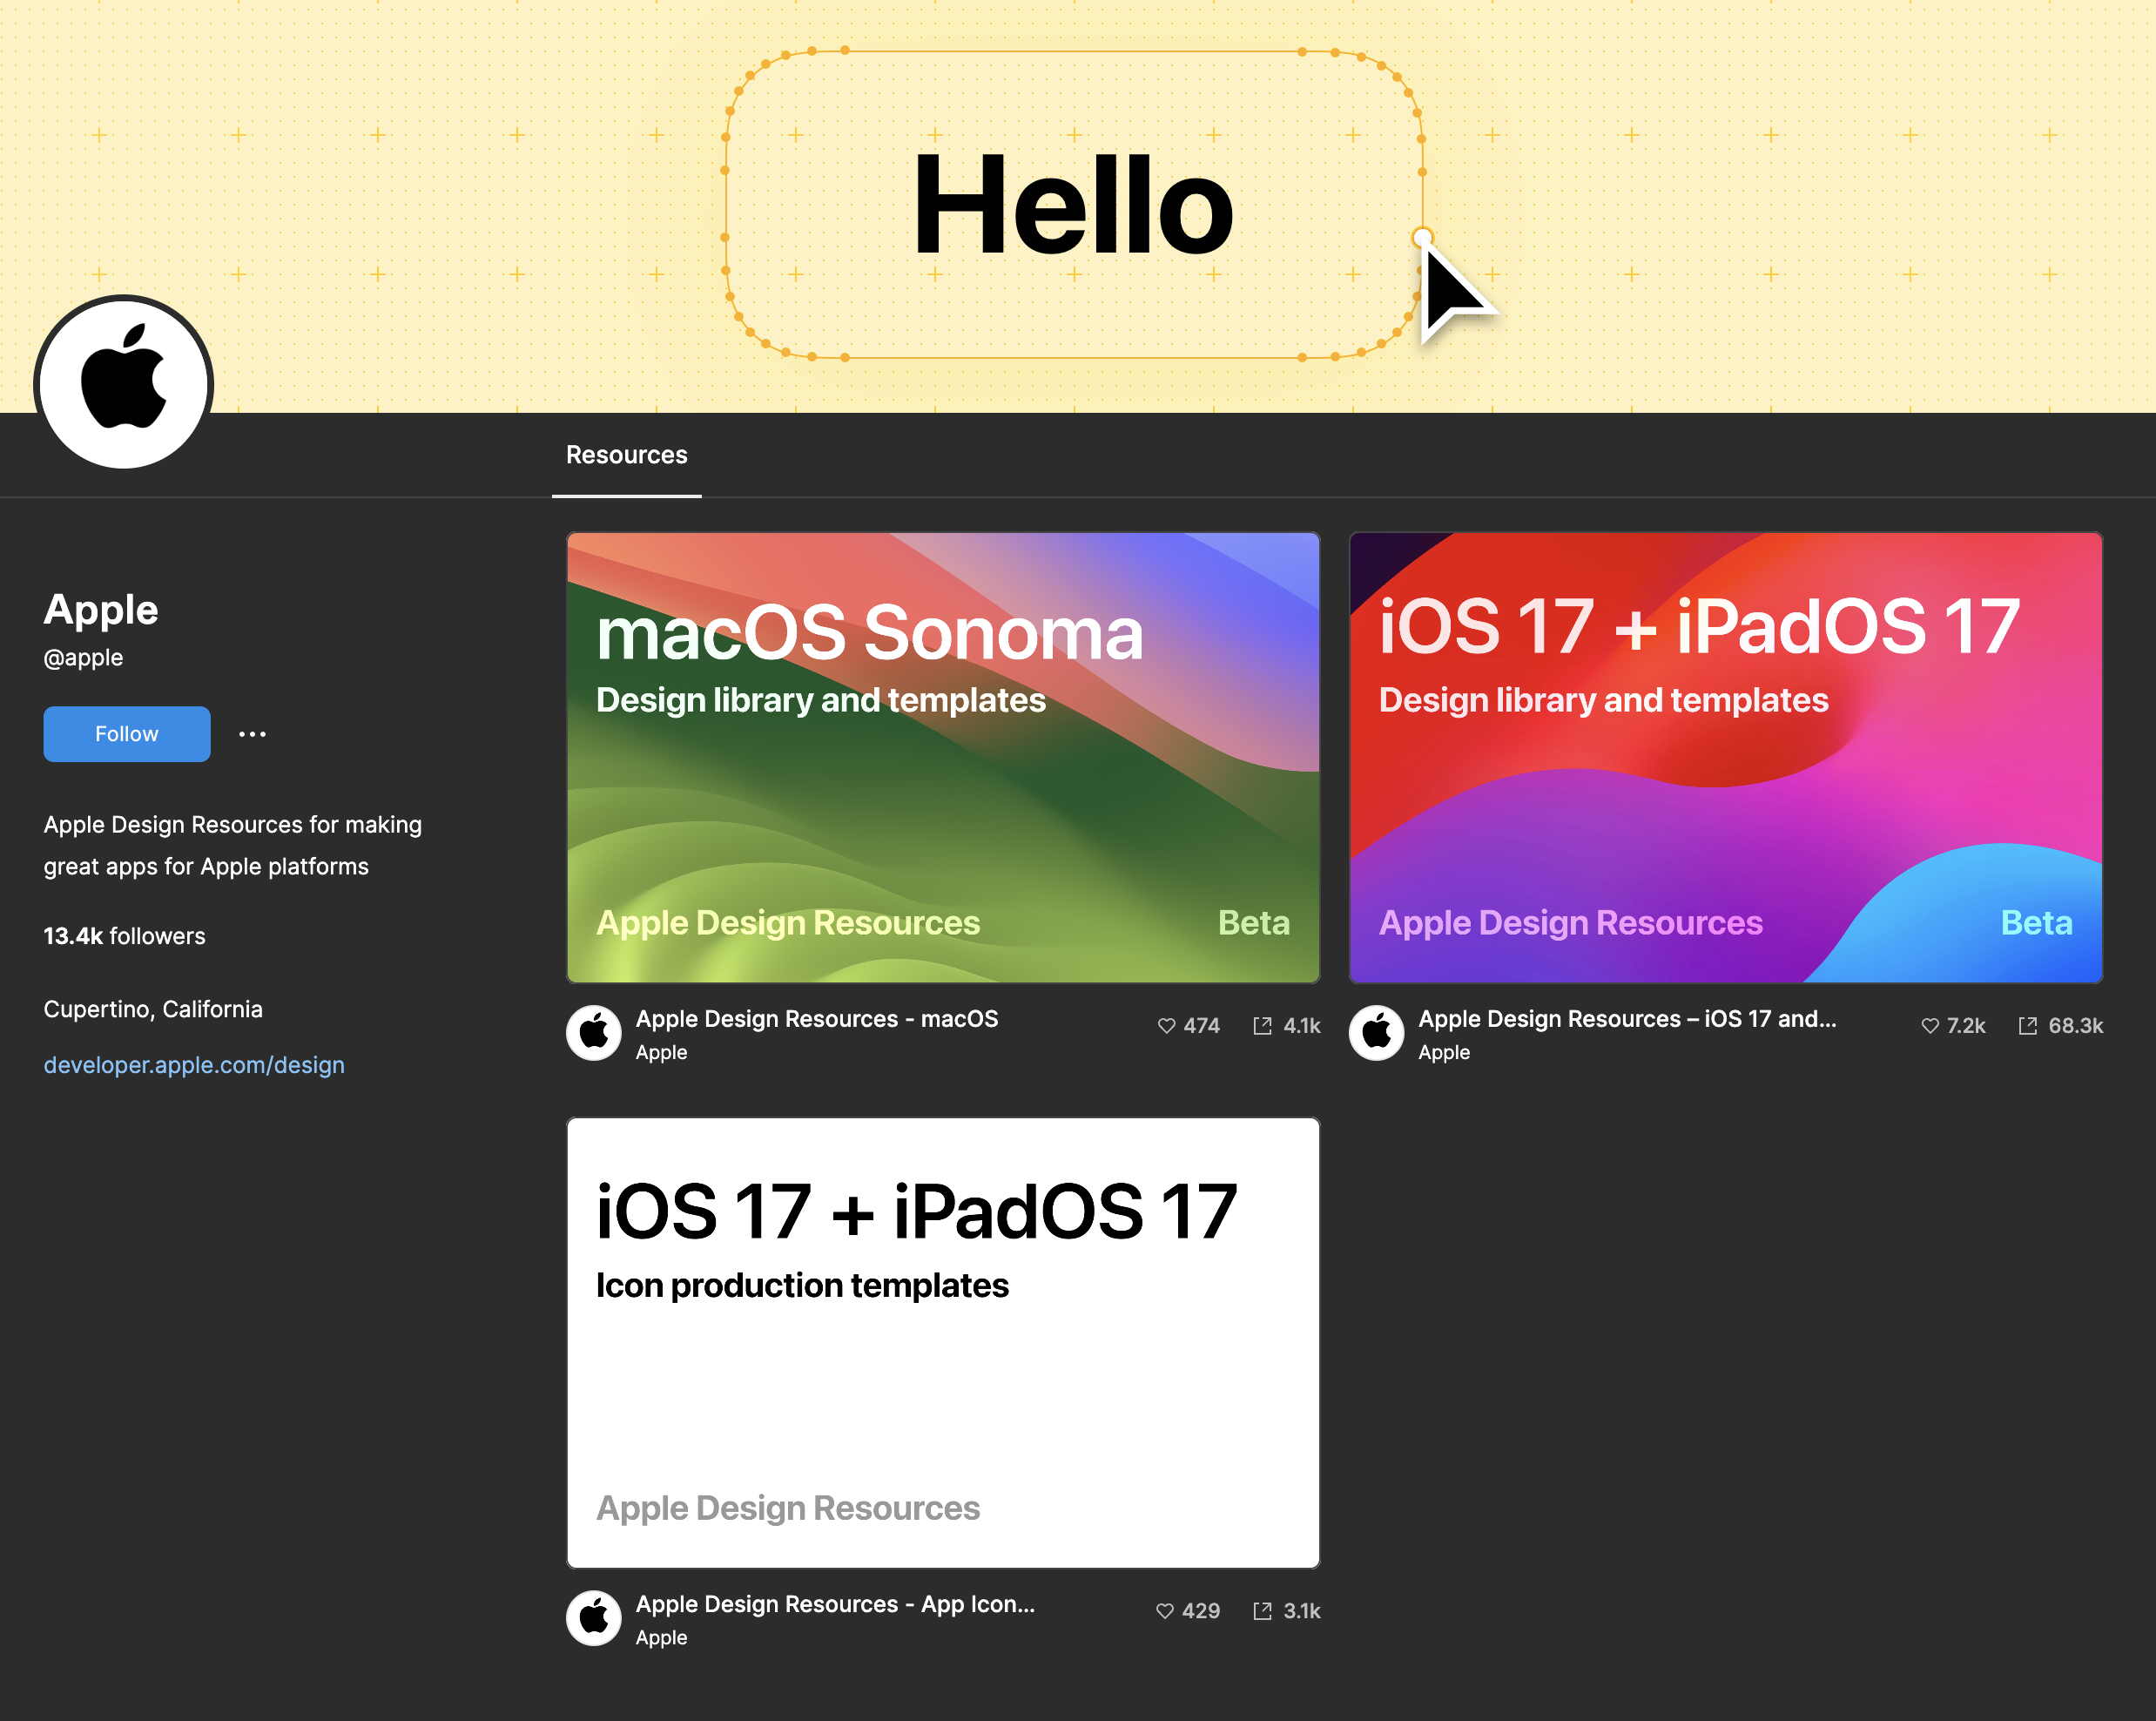Viewport: 2156px width, 1721px height.
Task: Open Apple Design Resources – iOS 17 and... title
Action: tap(1627, 1018)
